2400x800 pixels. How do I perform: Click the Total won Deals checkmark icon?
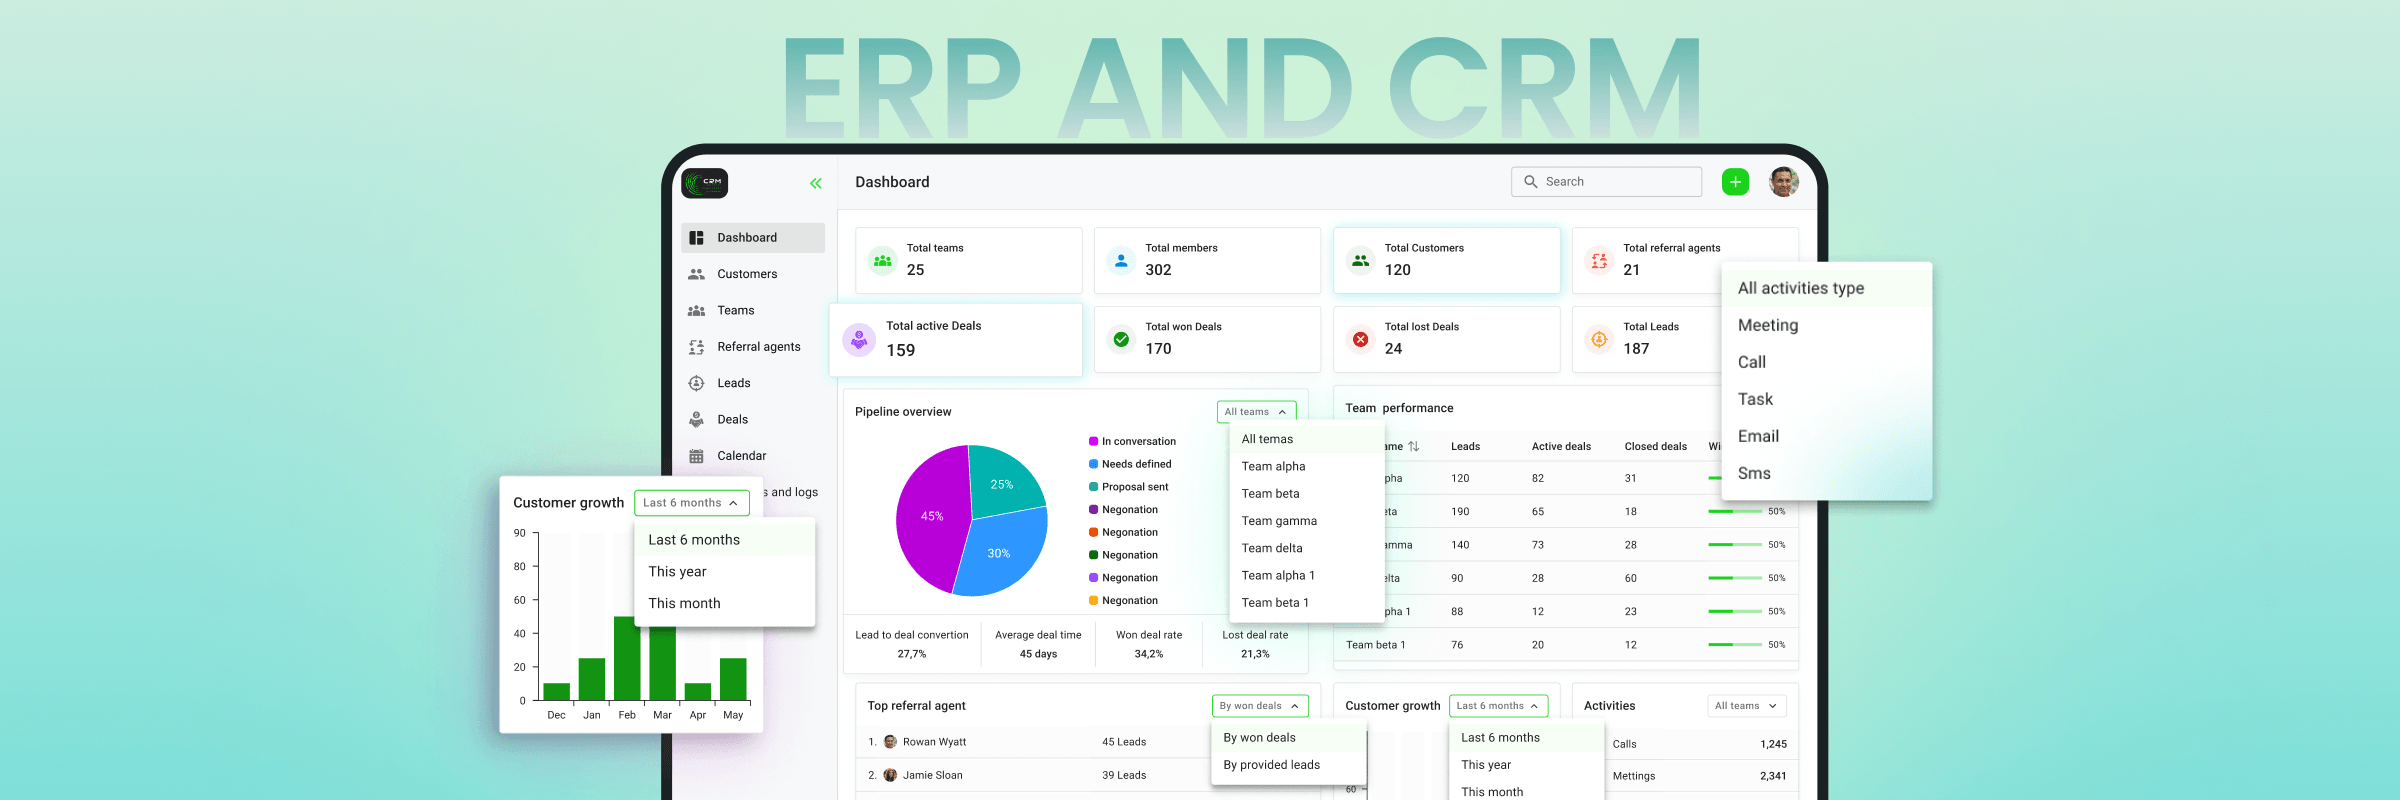pos(1122,340)
